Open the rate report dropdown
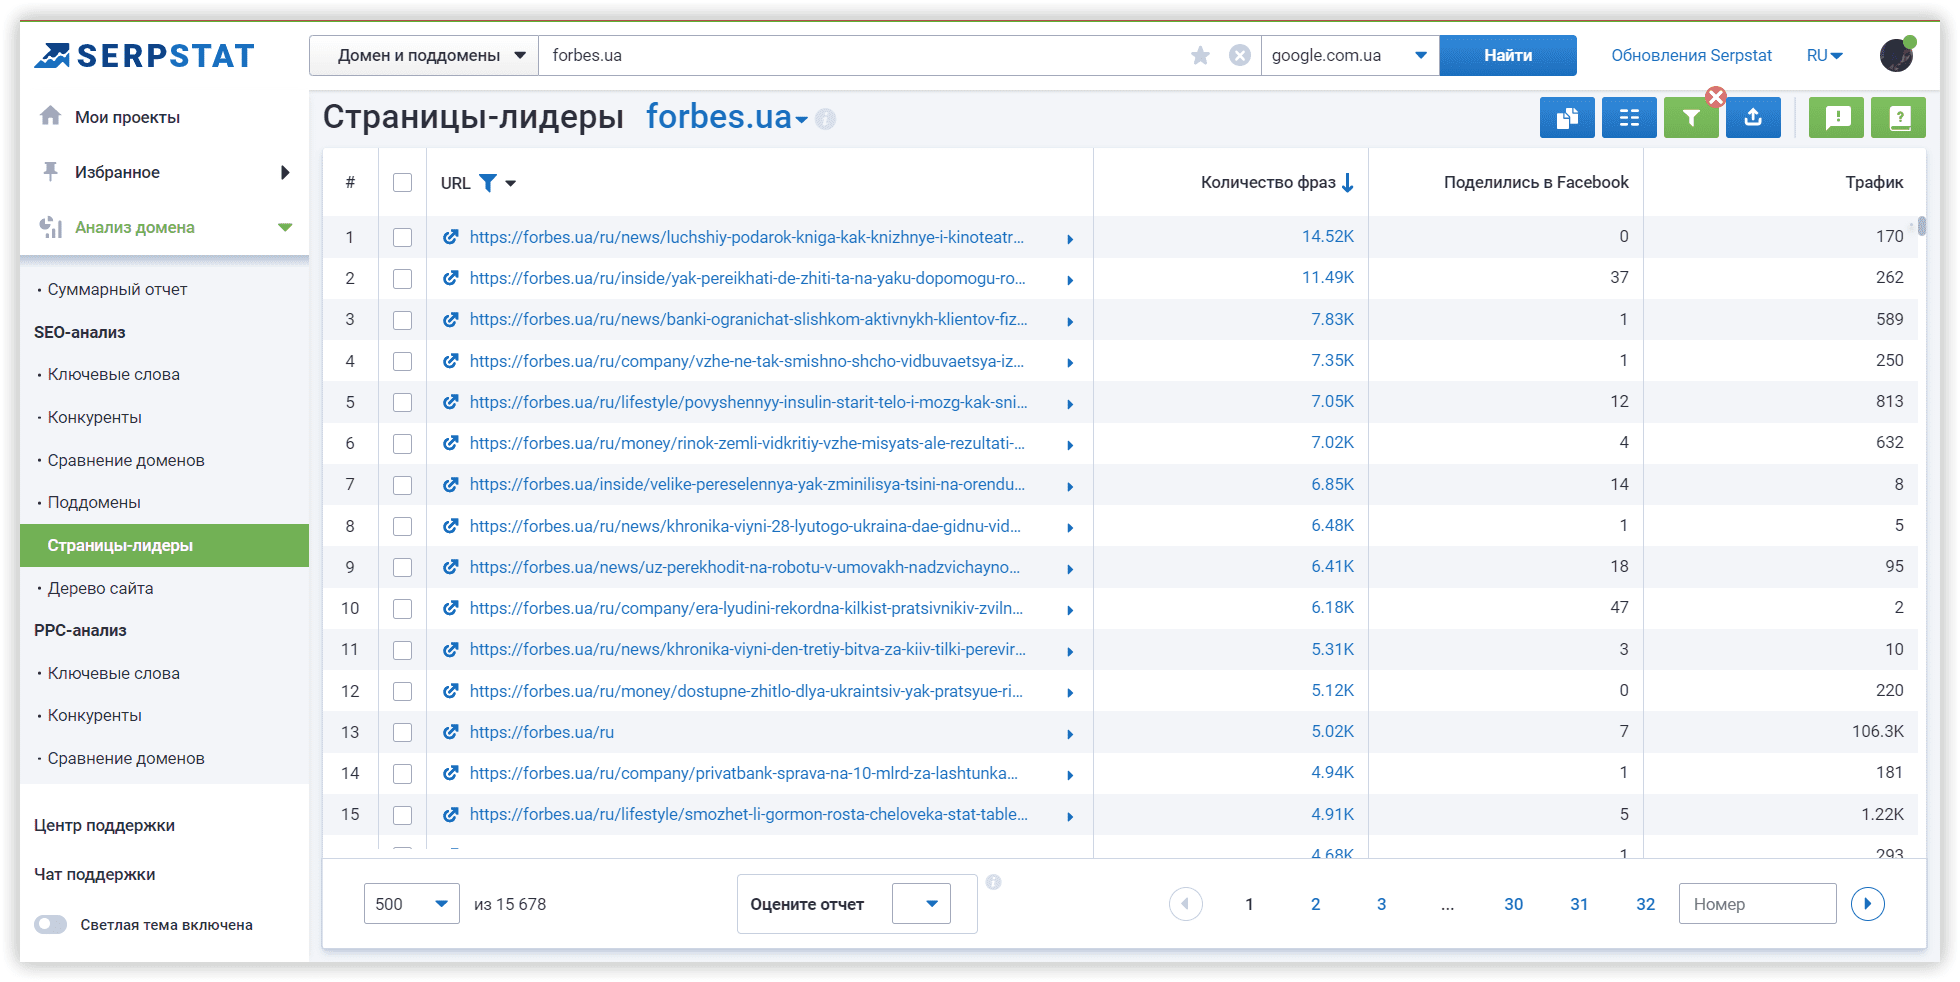The width and height of the screenshot is (1960, 982). [921, 904]
